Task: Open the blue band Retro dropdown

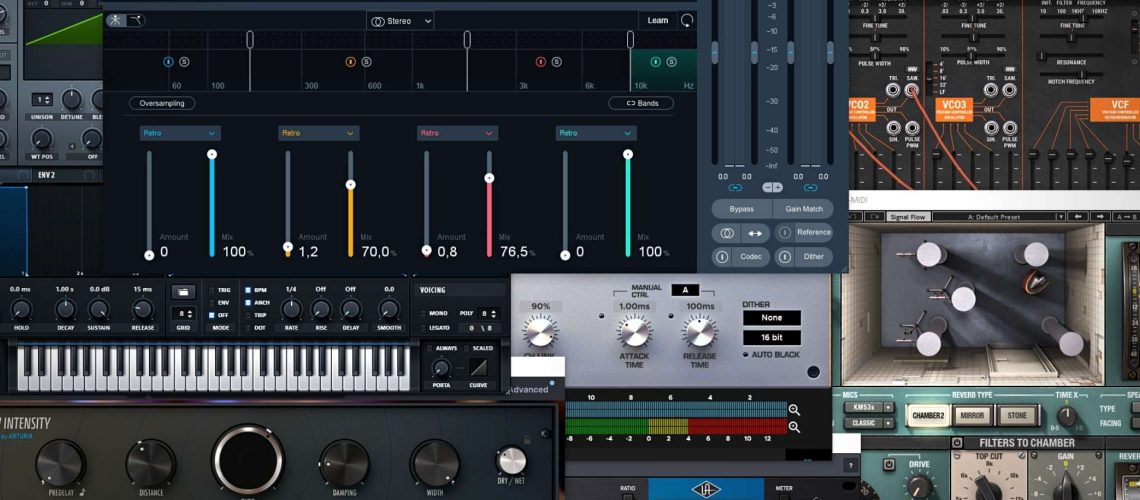Action: [x=180, y=133]
